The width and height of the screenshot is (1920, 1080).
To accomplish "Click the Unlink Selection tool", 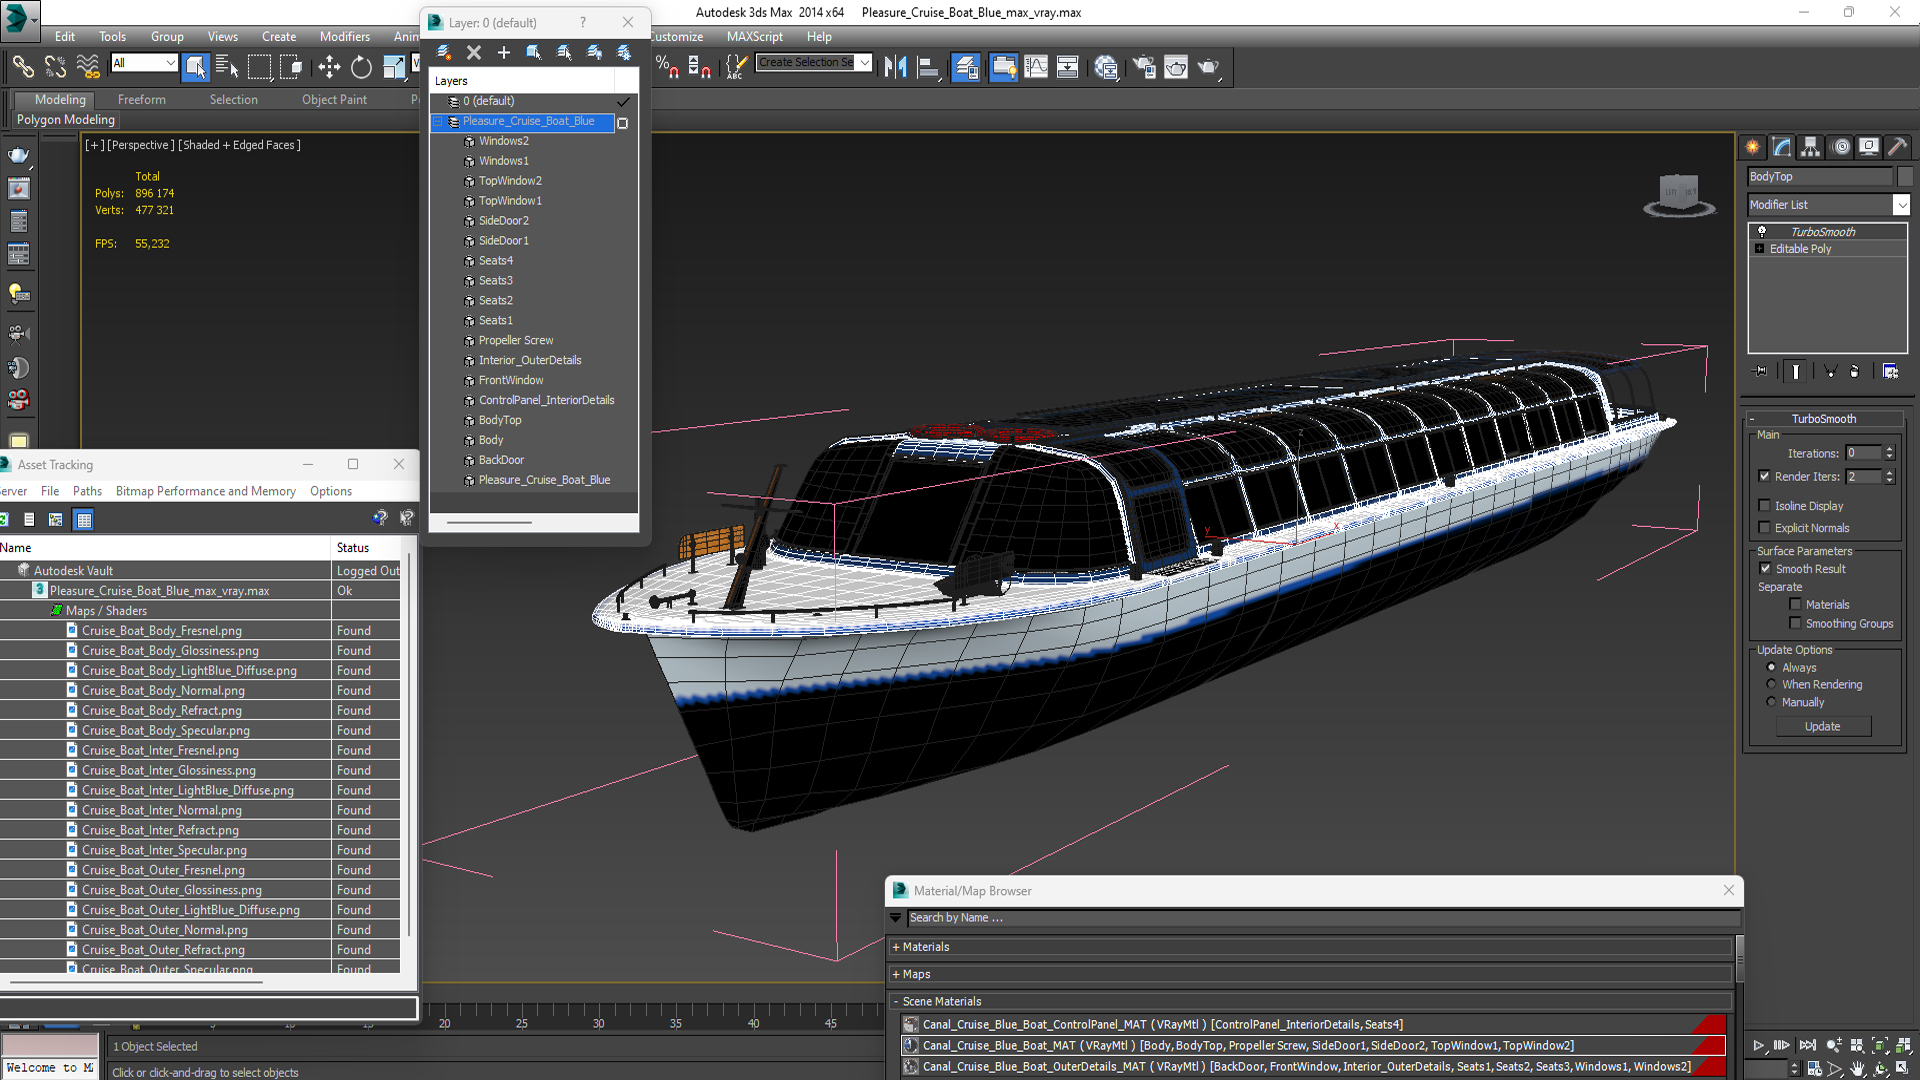I will click(x=55, y=67).
